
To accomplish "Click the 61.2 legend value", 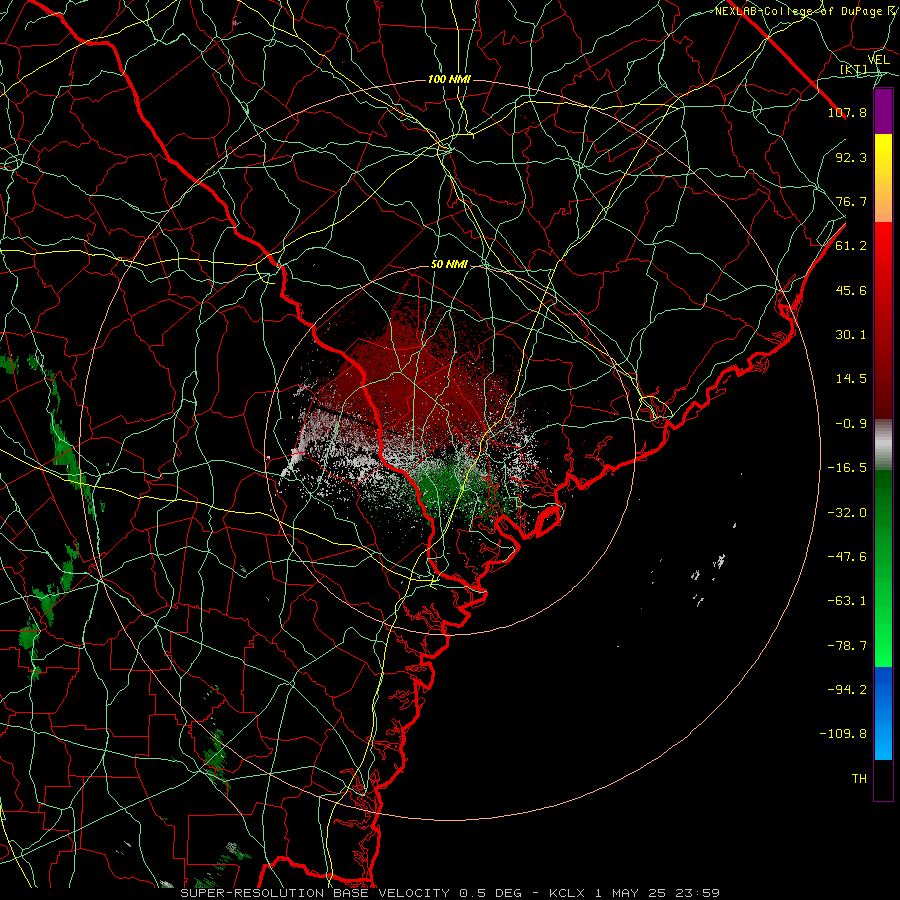I will pyautogui.click(x=851, y=246).
